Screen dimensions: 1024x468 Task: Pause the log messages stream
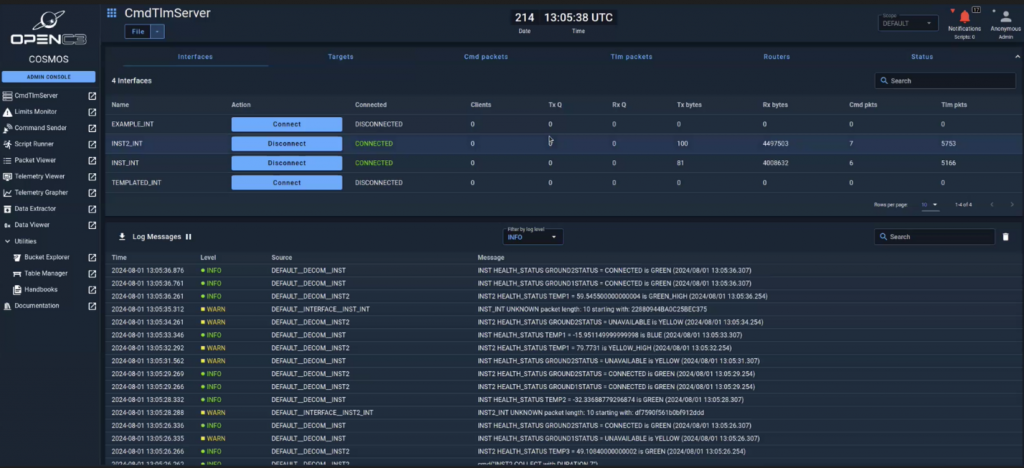[188, 237]
